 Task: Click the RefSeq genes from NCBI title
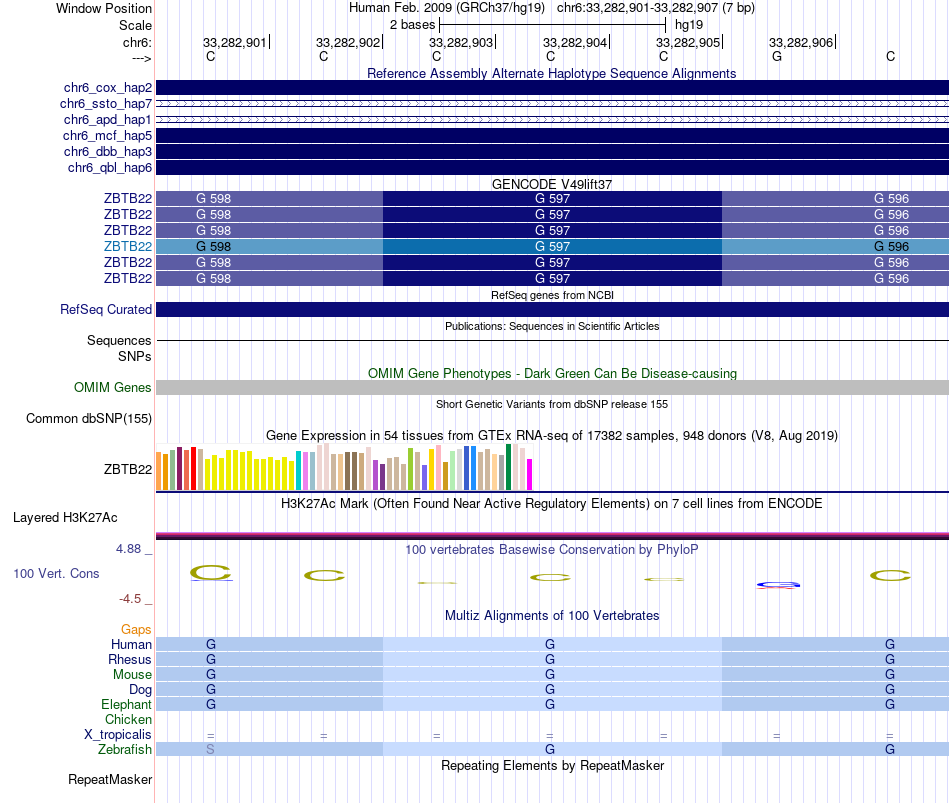click(x=552, y=295)
